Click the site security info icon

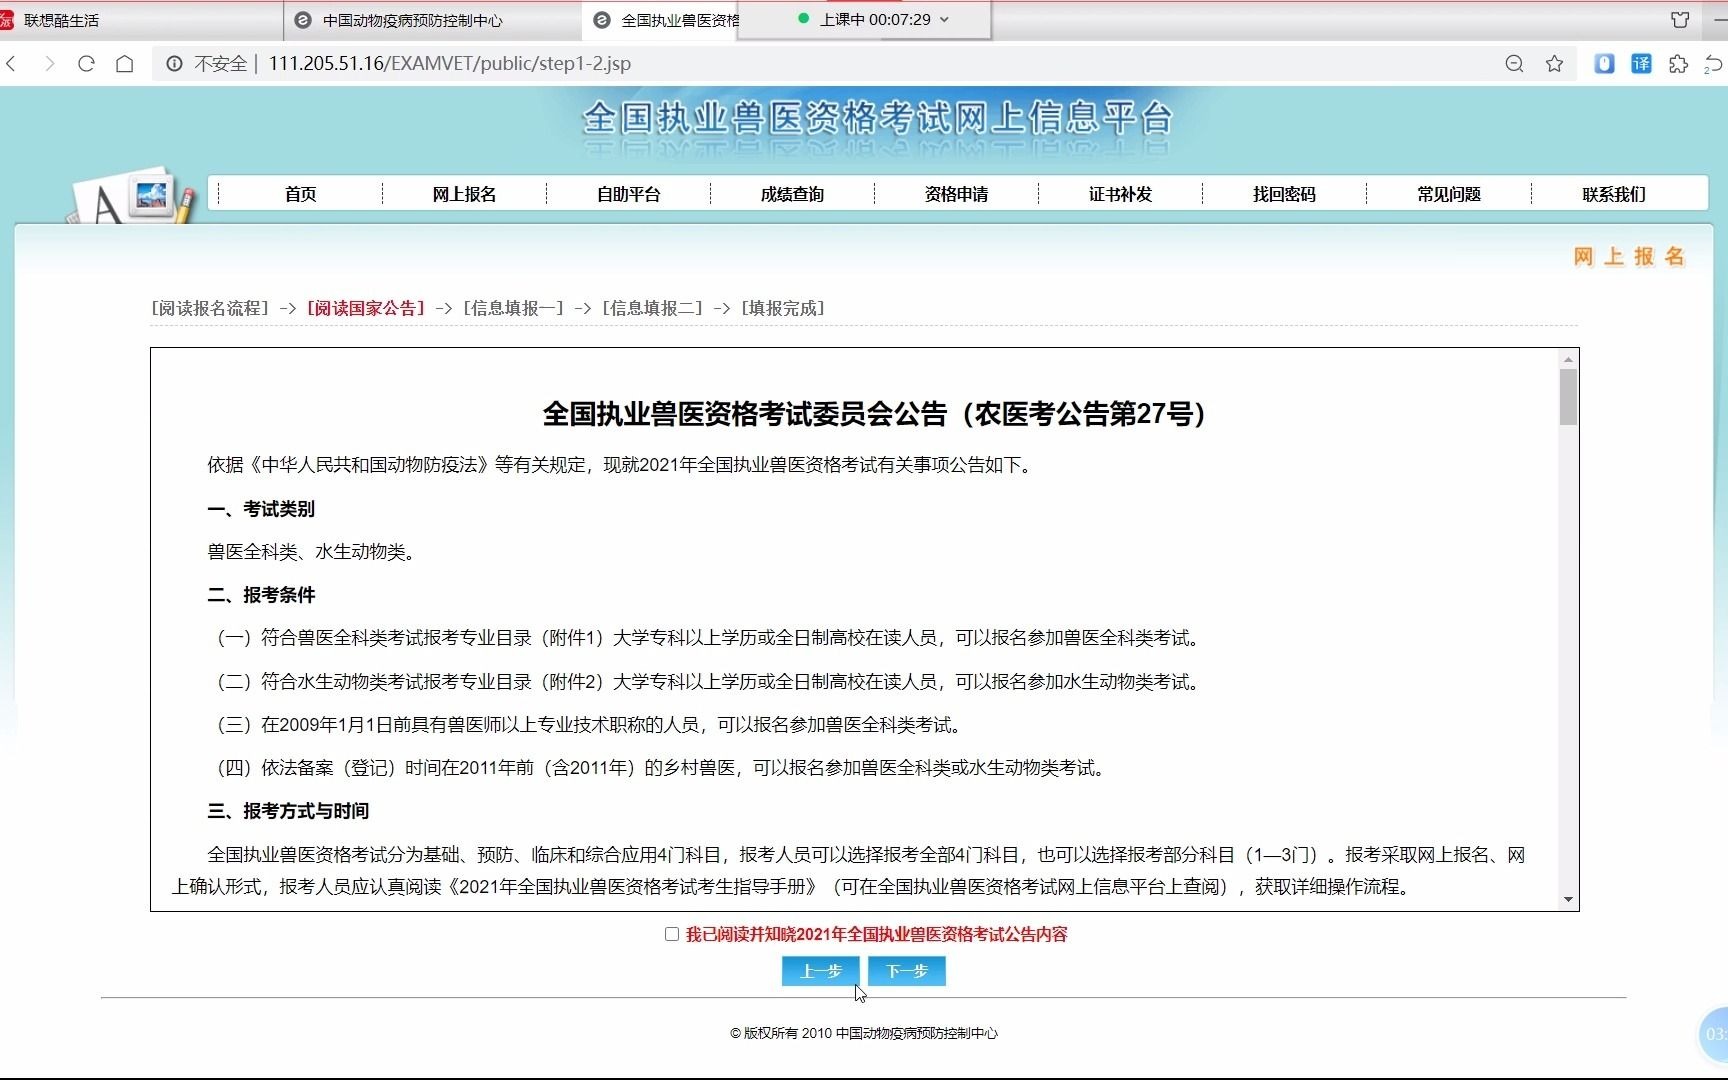coord(174,64)
